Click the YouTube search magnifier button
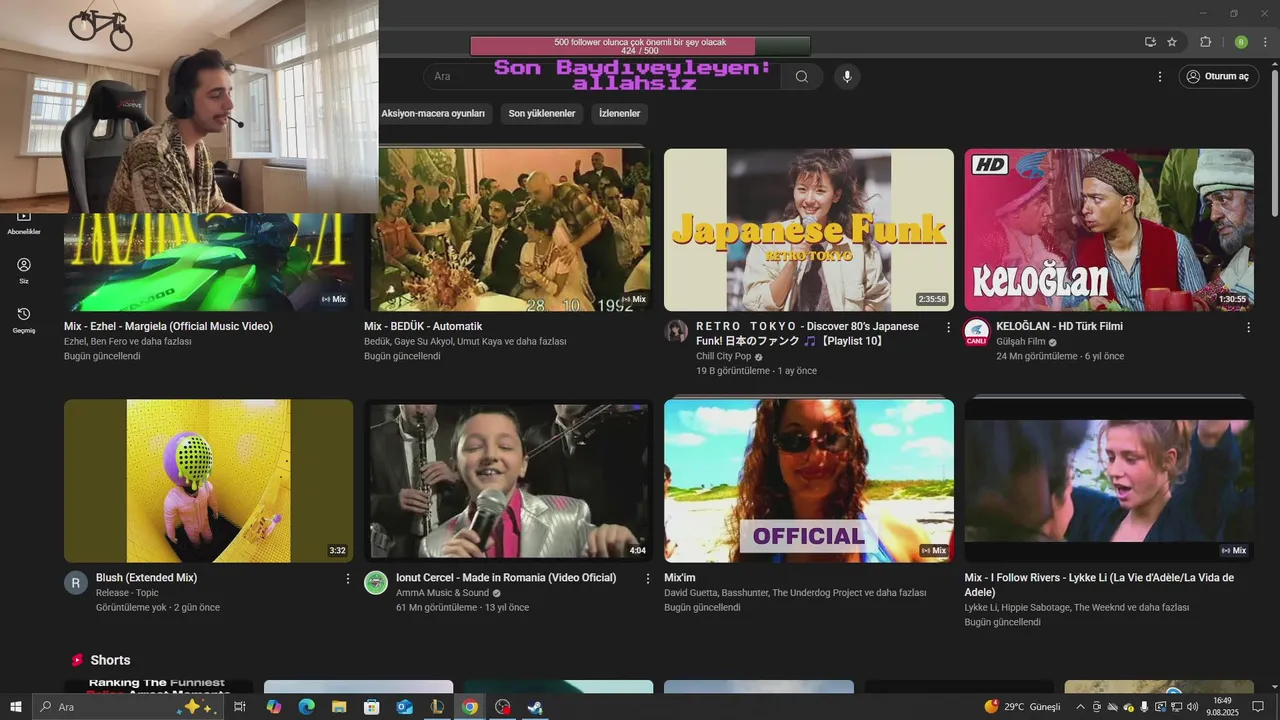 [x=801, y=77]
